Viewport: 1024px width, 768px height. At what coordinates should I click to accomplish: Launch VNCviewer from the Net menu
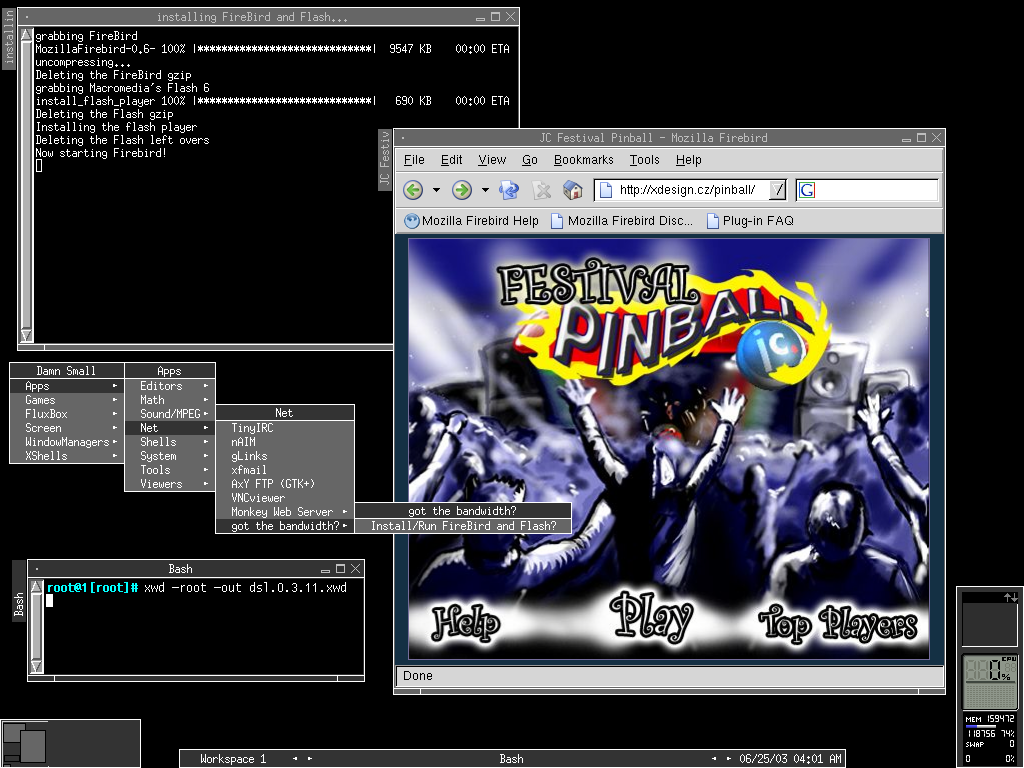click(x=285, y=498)
